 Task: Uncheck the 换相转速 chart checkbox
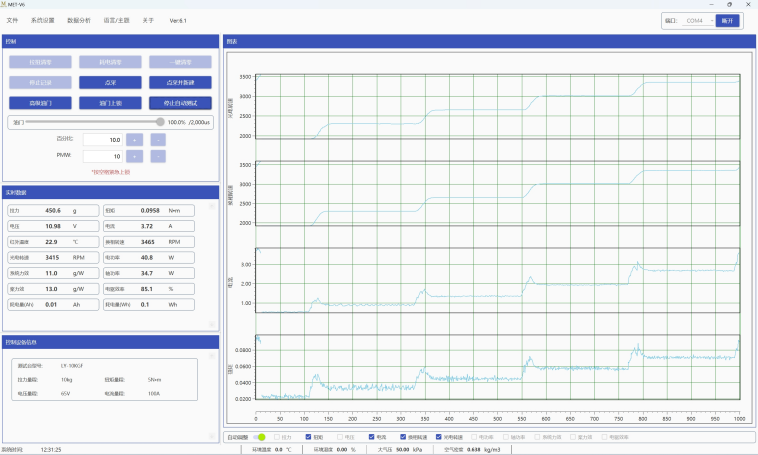[x=403, y=437]
